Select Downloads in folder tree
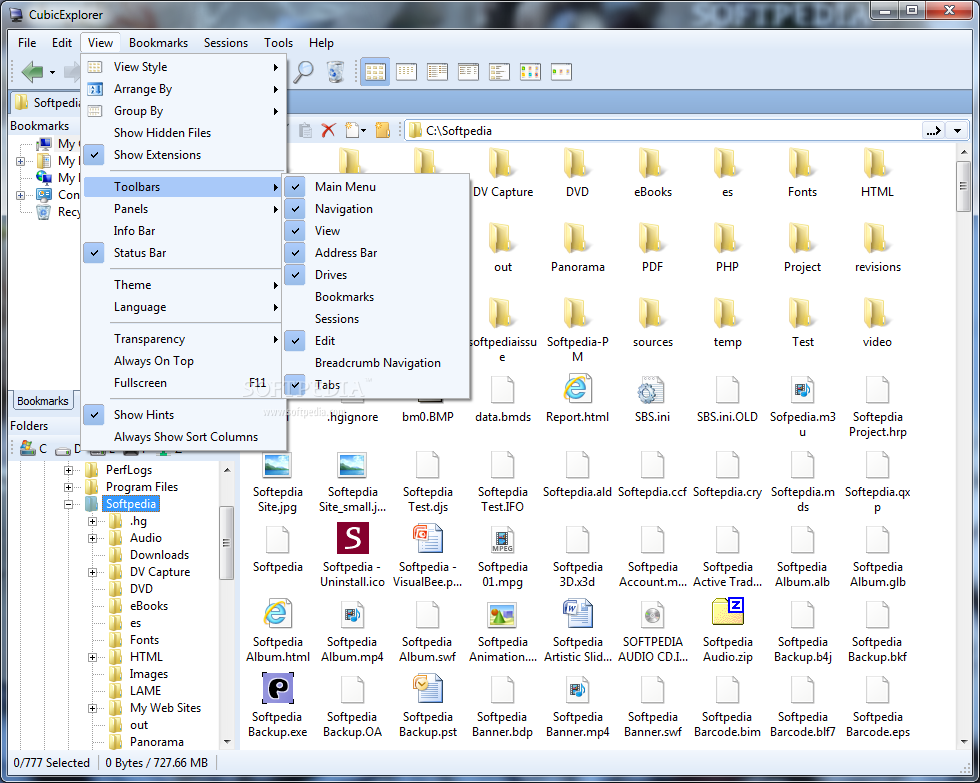The width and height of the screenshot is (980, 783). pos(159,555)
